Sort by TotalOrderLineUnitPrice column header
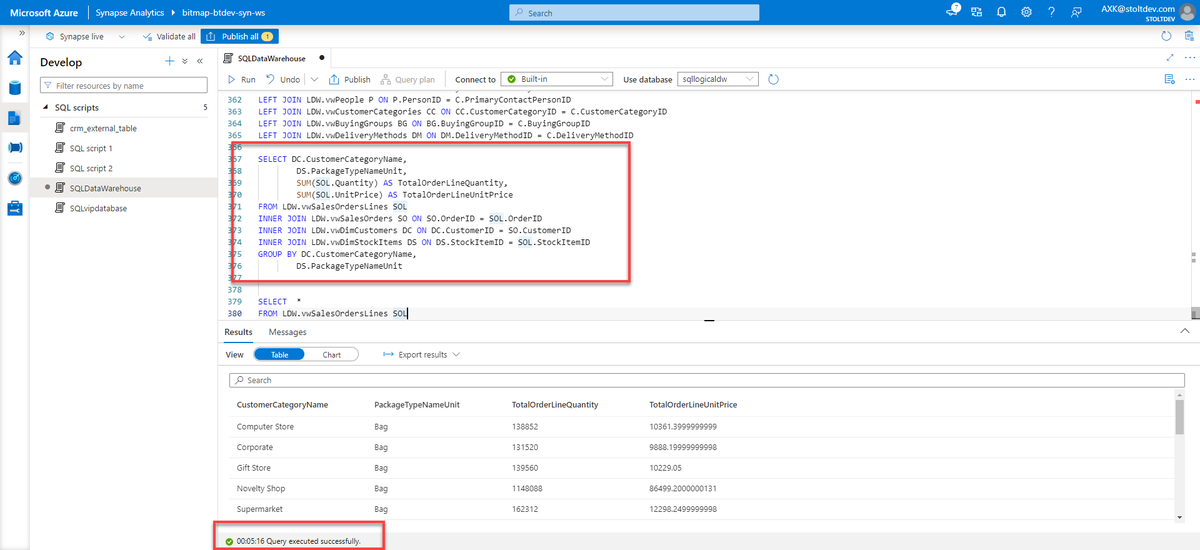 (693, 404)
